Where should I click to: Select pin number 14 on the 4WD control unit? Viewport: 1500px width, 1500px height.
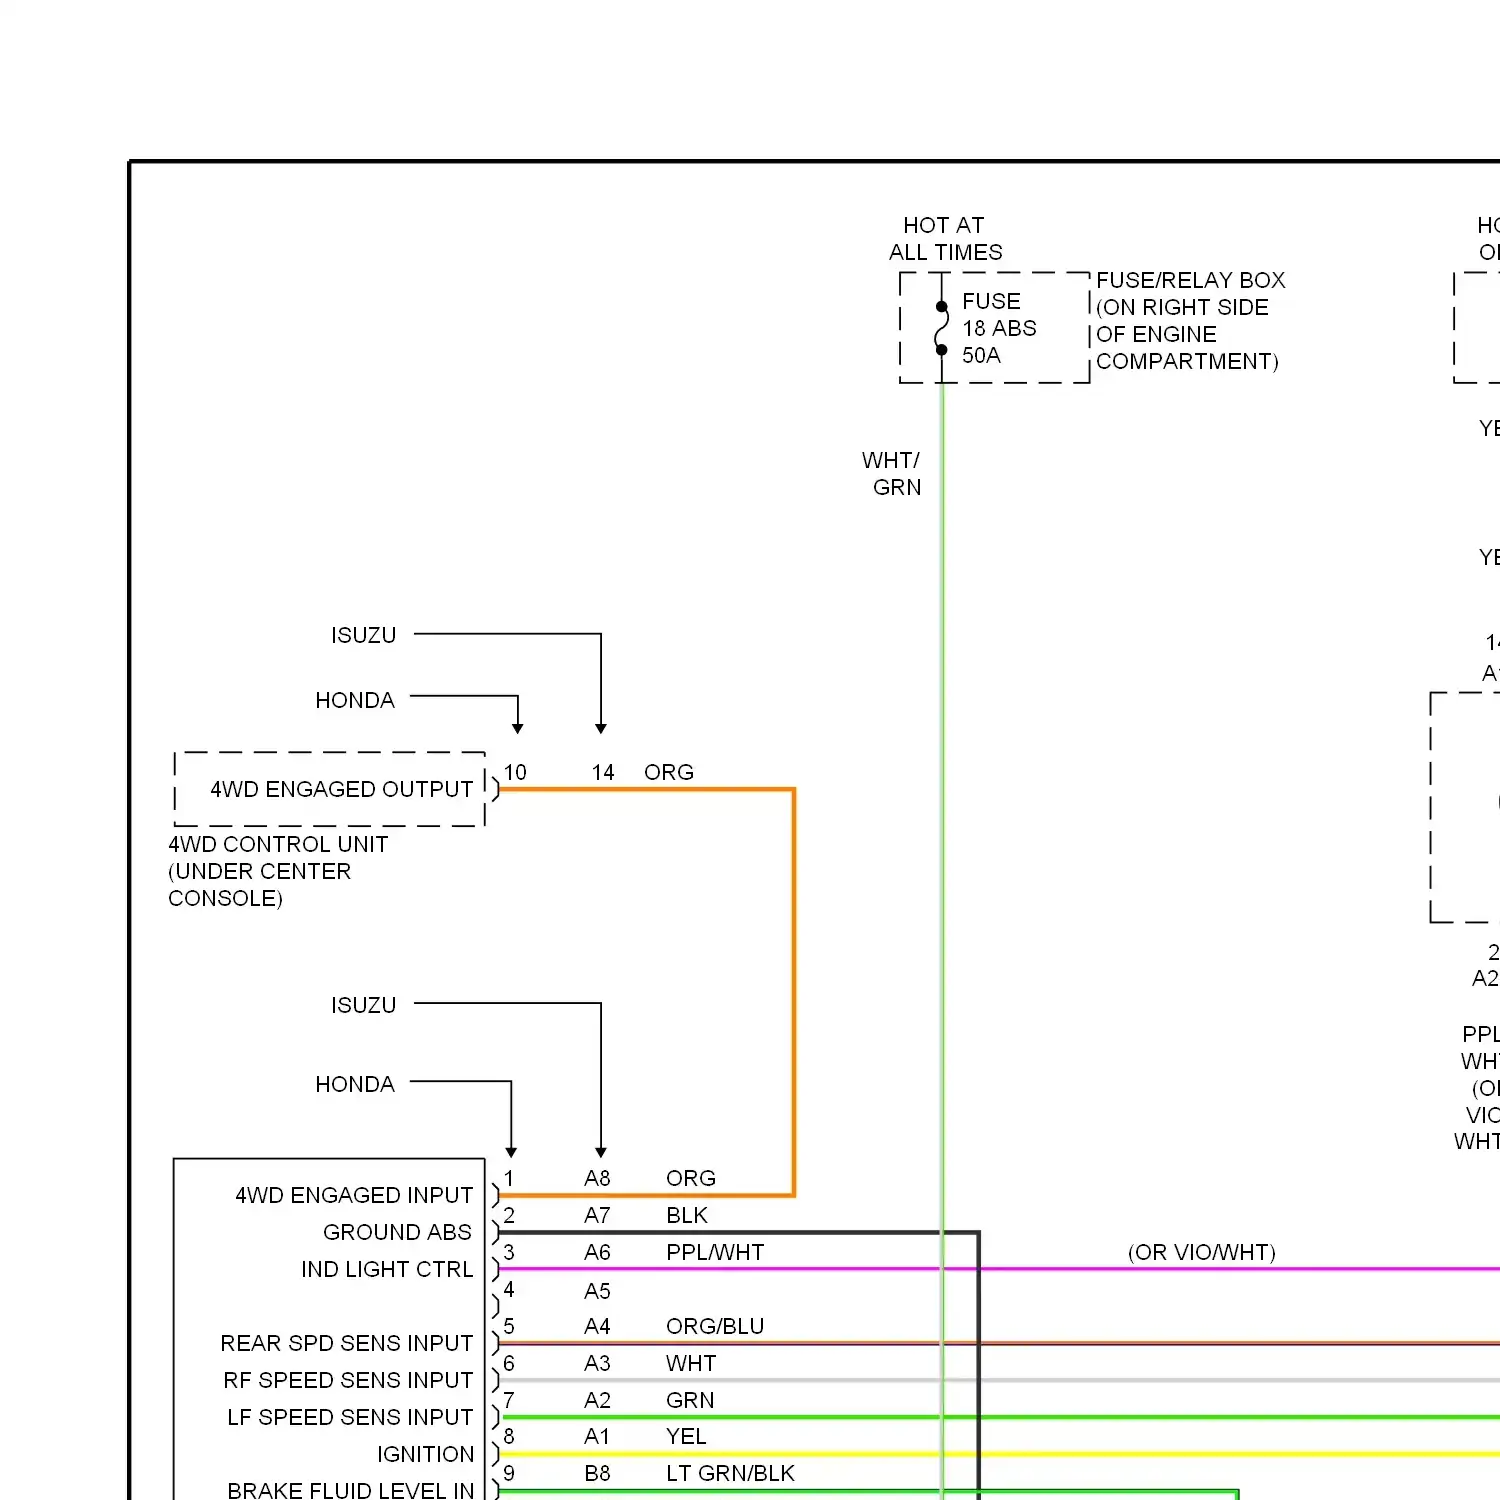coord(603,772)
